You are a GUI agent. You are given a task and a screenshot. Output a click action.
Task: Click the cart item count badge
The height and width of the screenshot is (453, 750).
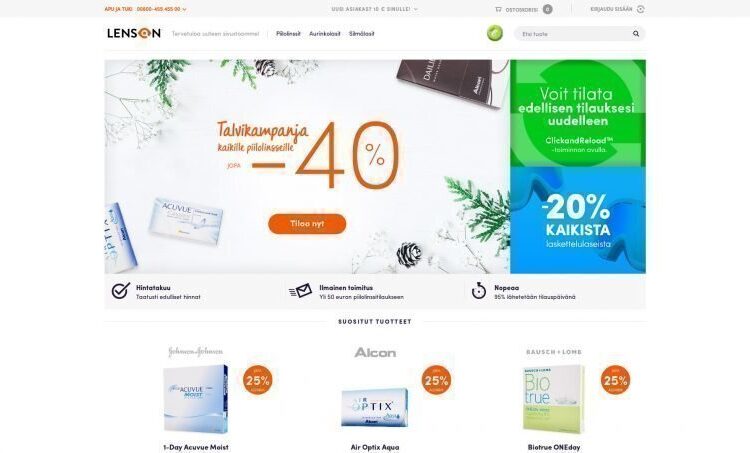(548, 9)
